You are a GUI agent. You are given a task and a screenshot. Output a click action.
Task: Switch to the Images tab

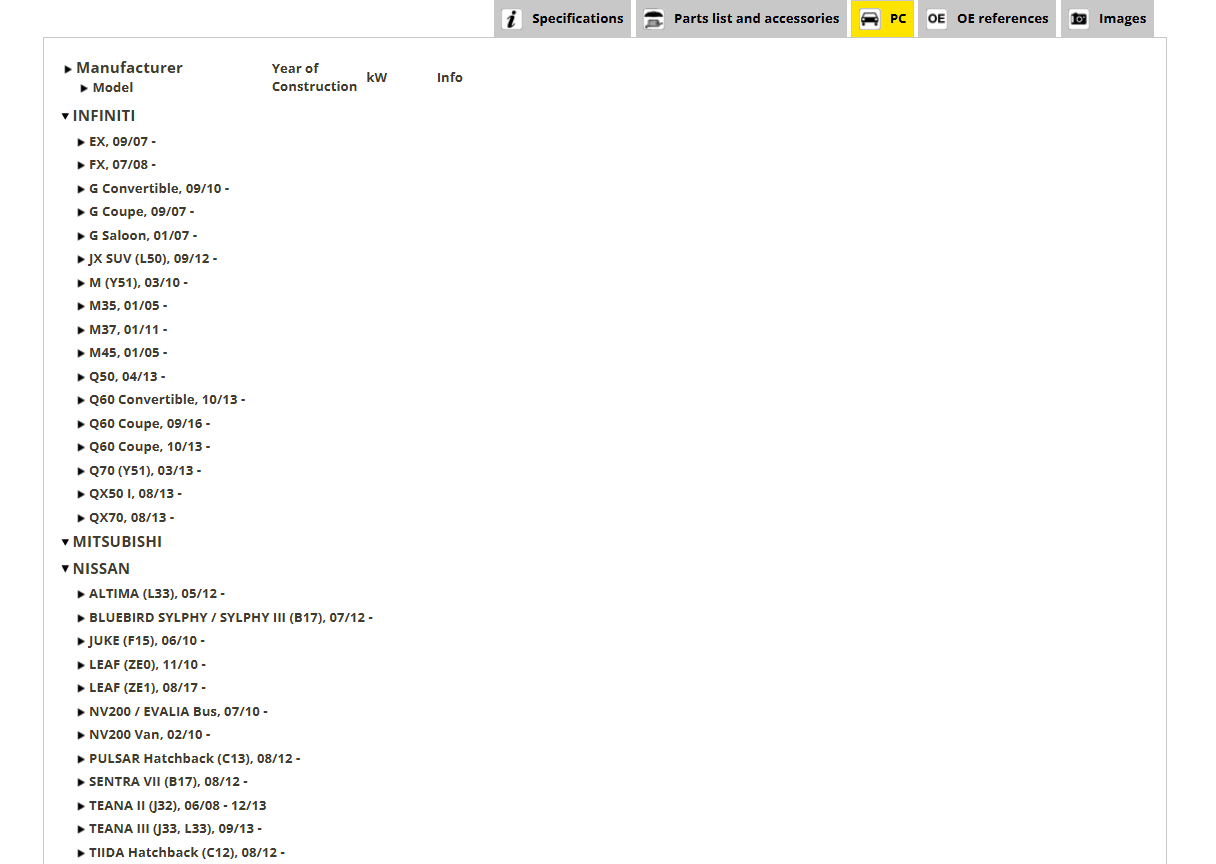point(1107,19)
